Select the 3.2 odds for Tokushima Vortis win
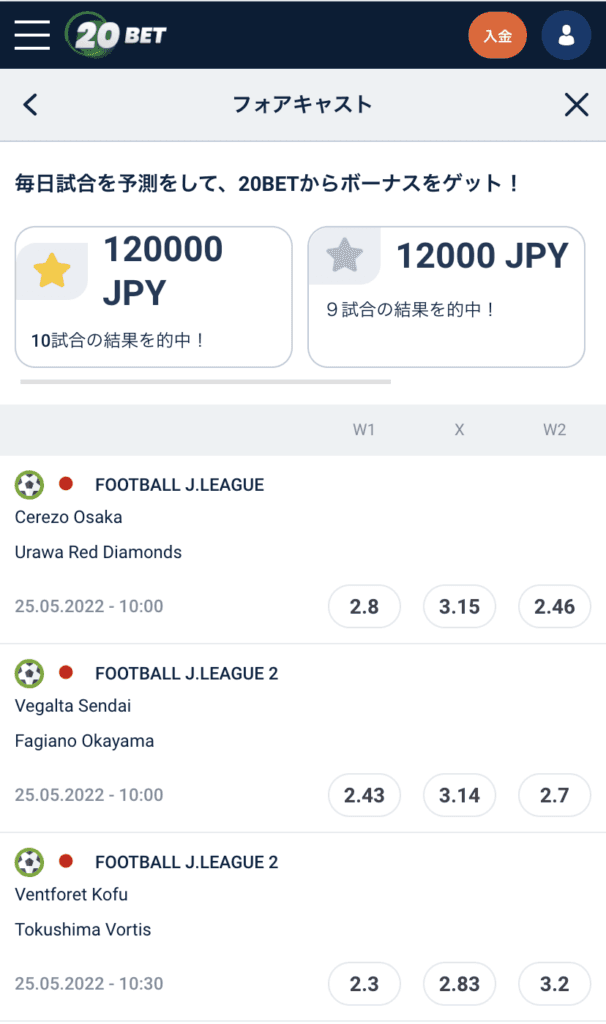 [x=554, y=984]
